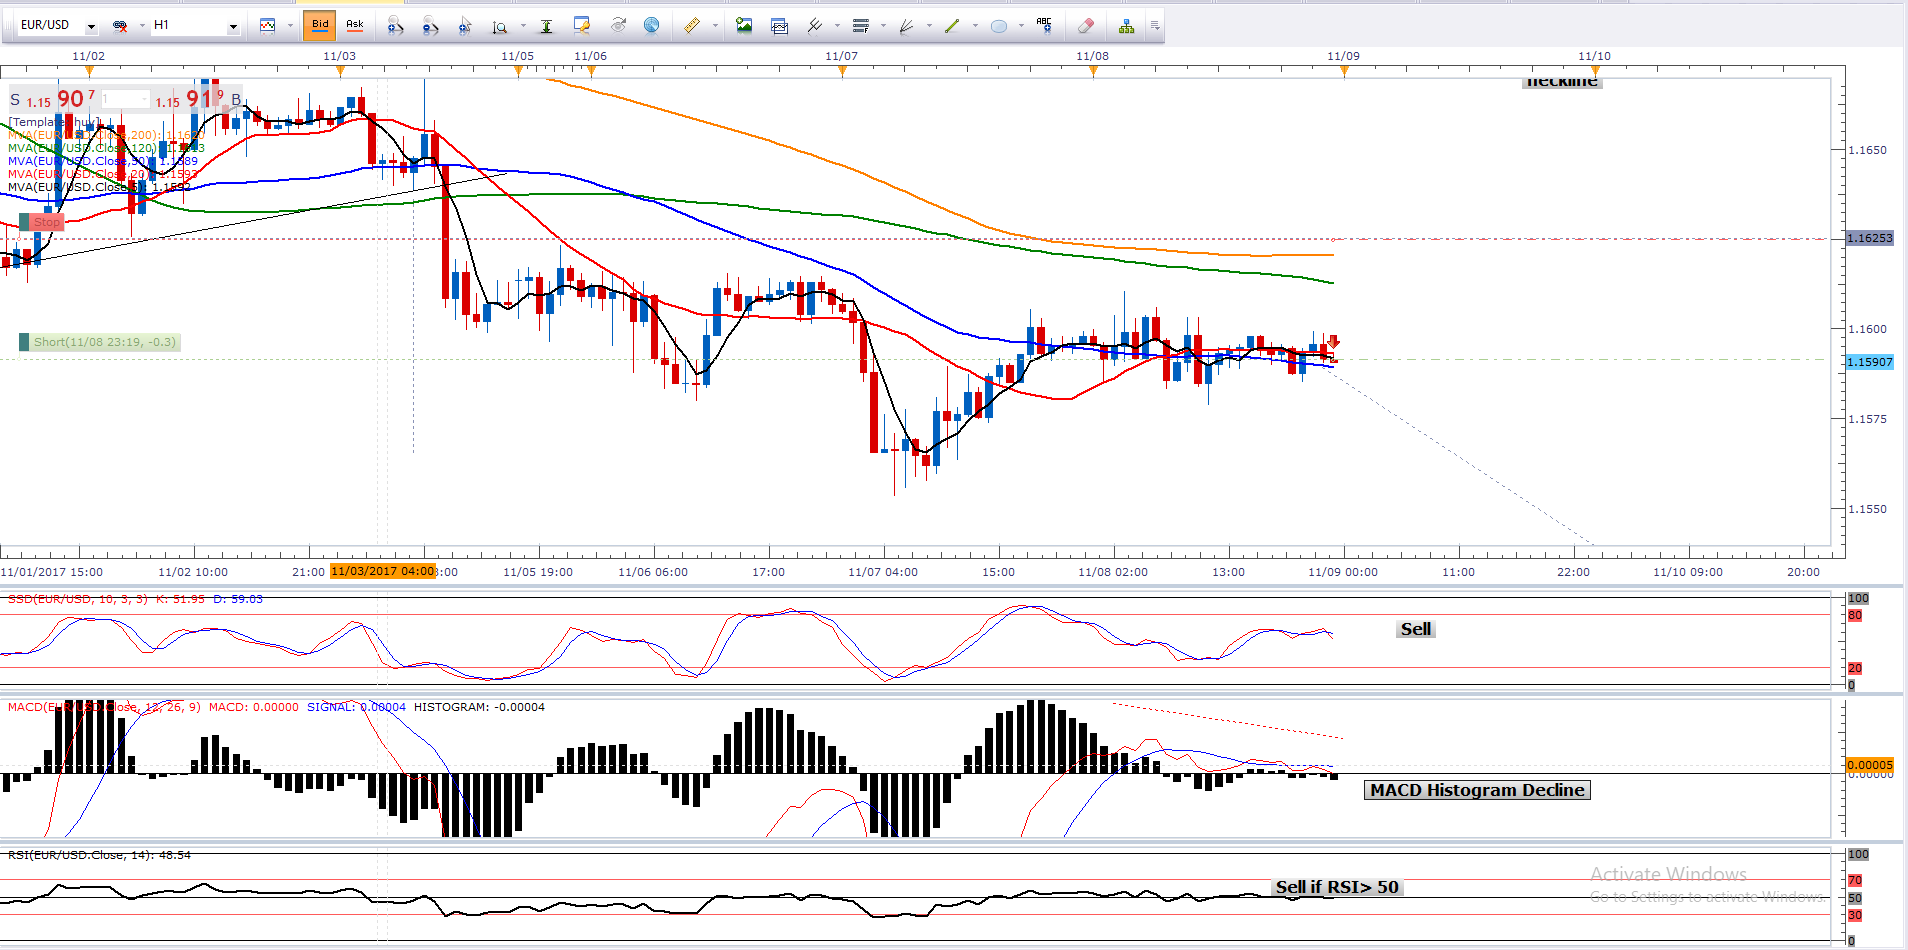Screen dimensions: 1908x950
Task: Click the Short position label on chart
Action: coord(104,342)
